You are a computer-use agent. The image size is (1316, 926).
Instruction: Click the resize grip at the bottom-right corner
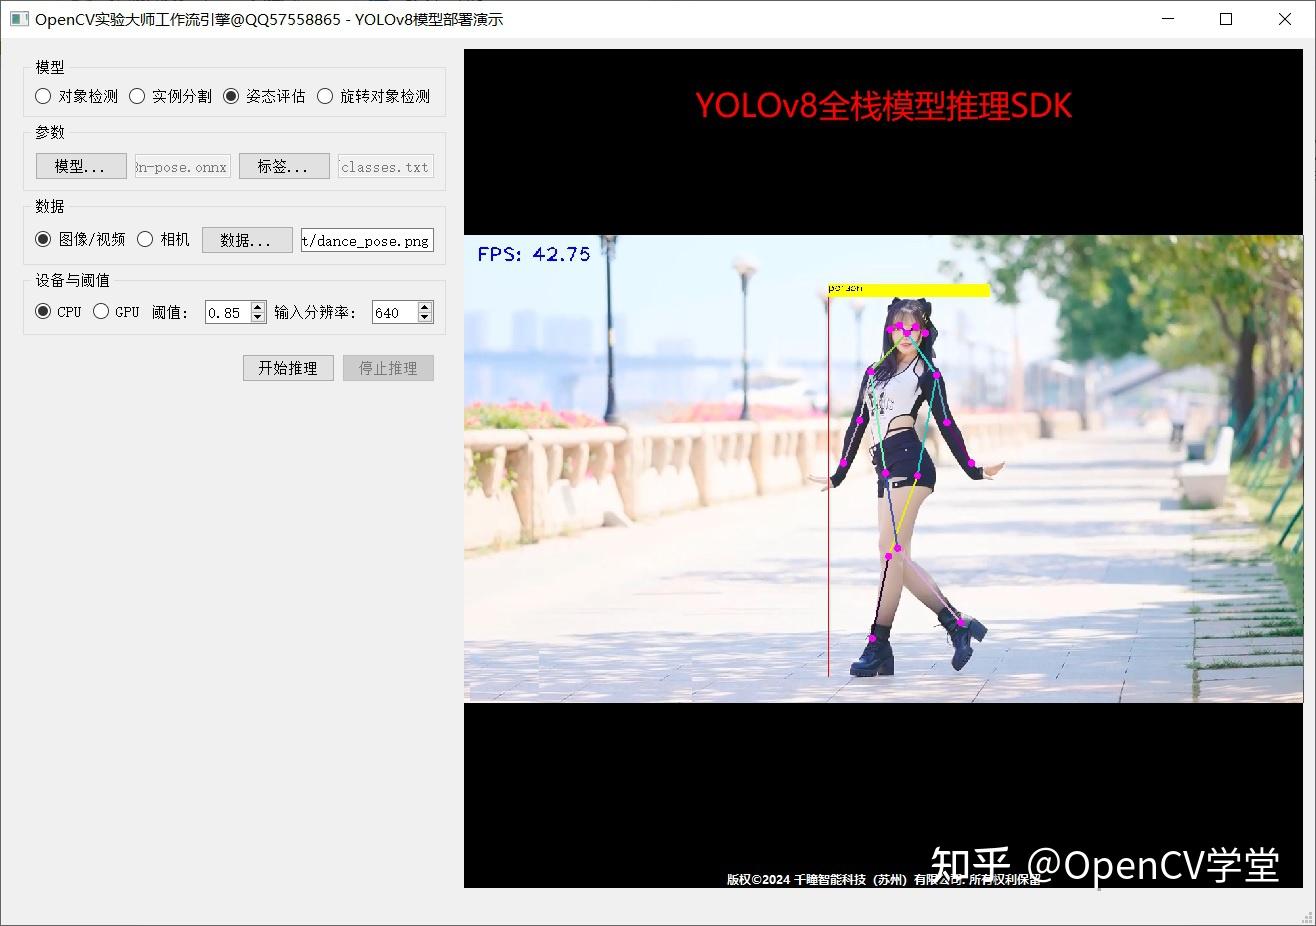tap(1308, 918)
